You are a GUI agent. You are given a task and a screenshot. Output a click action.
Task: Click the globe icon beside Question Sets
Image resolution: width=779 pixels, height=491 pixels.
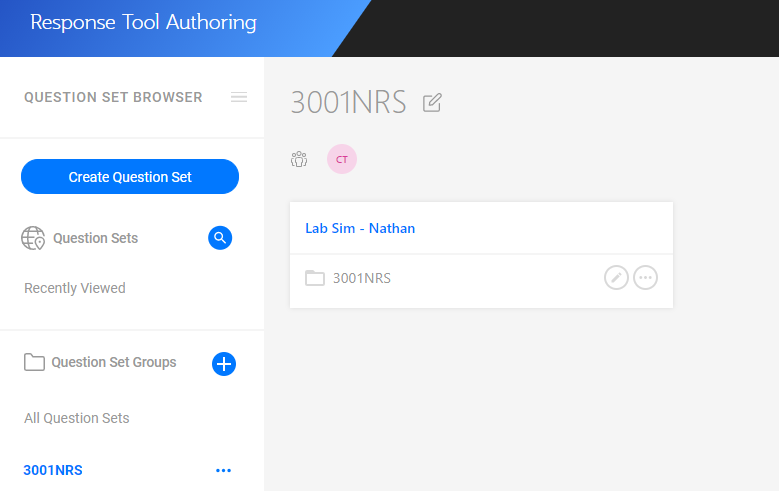(33, 238)
